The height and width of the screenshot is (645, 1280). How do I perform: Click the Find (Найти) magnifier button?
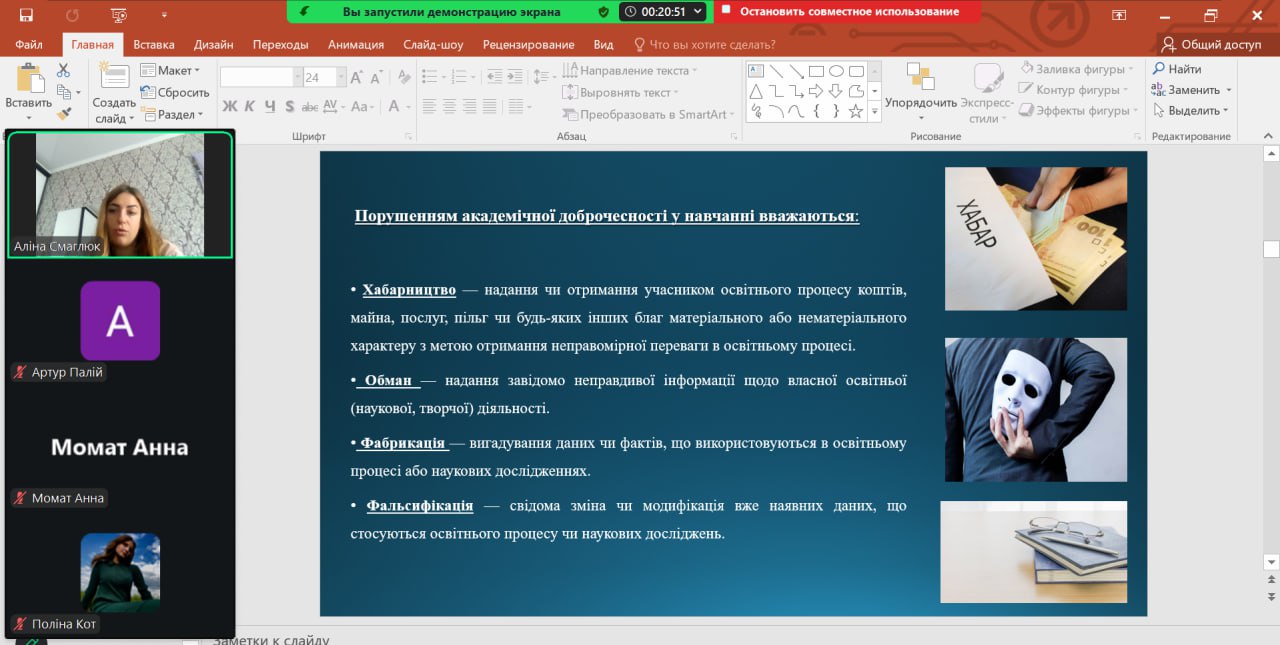coord(1177,69)
